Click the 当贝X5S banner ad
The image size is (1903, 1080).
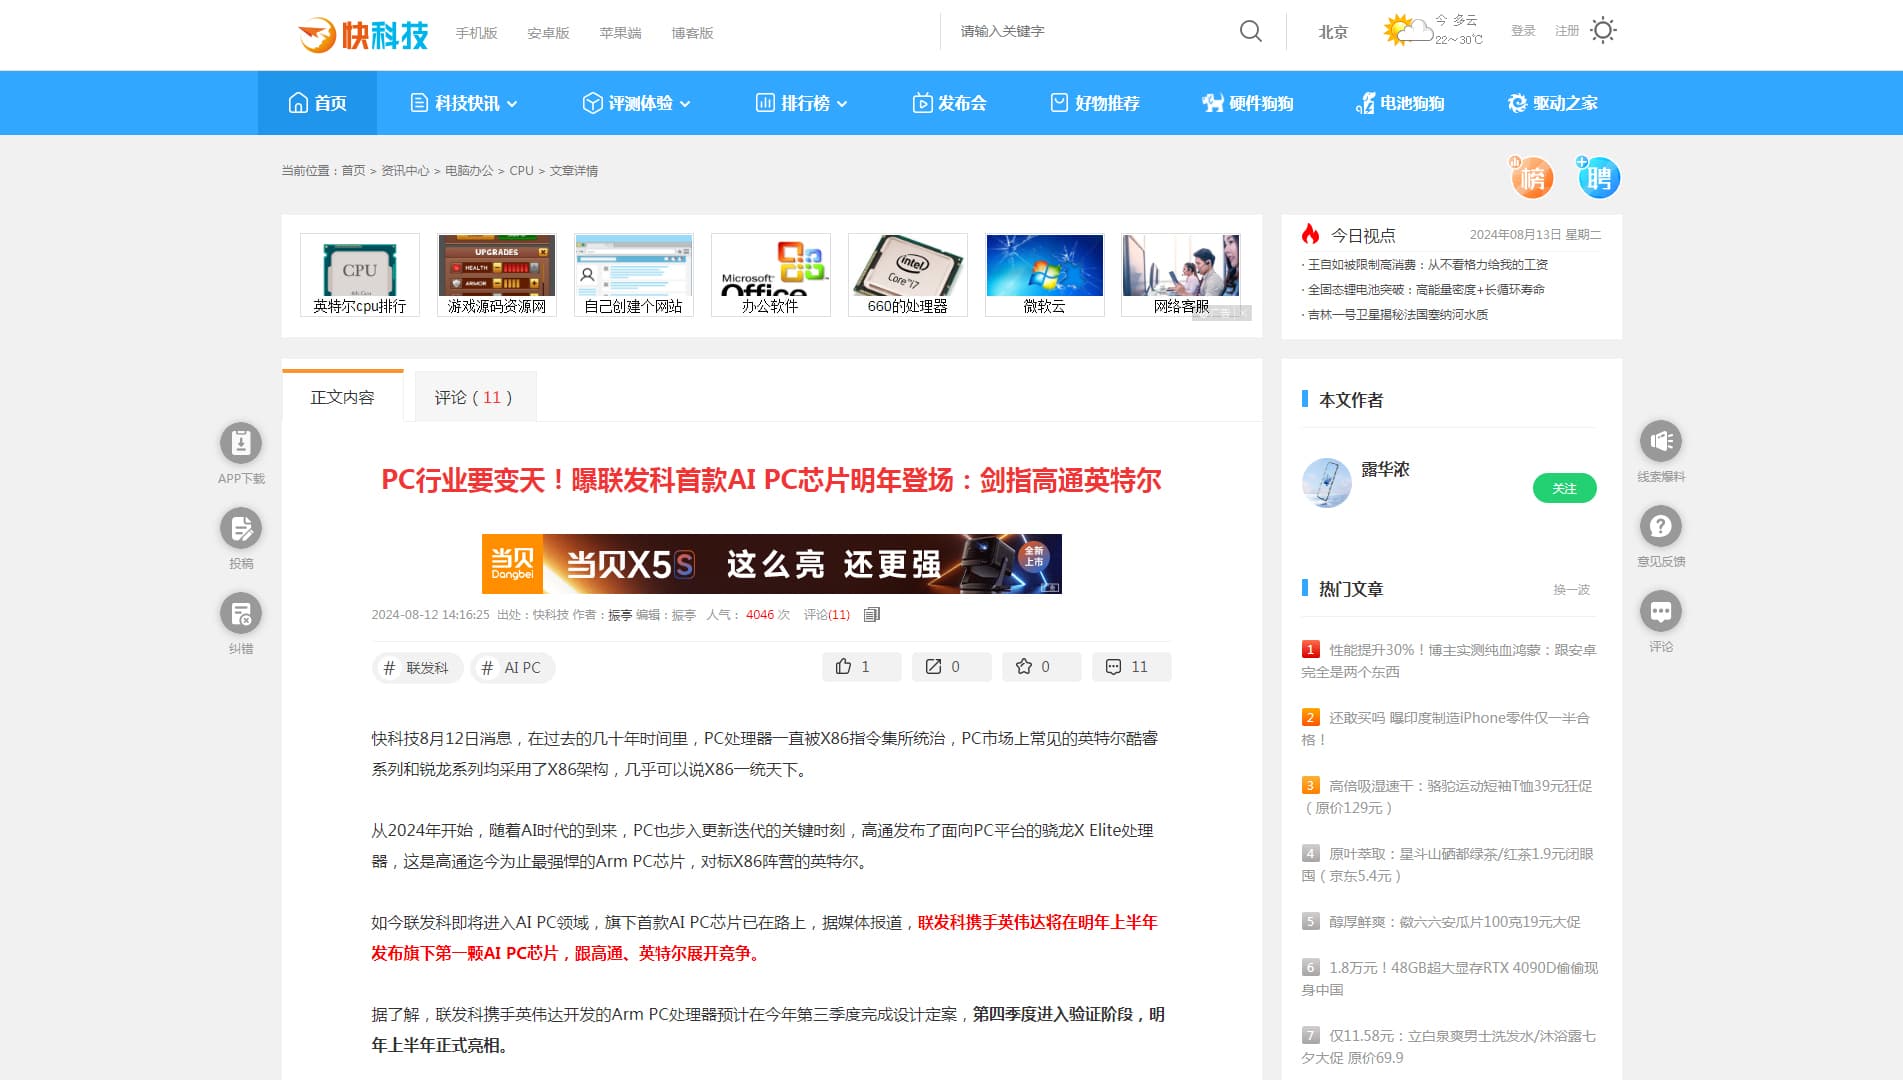coord(772,564)
